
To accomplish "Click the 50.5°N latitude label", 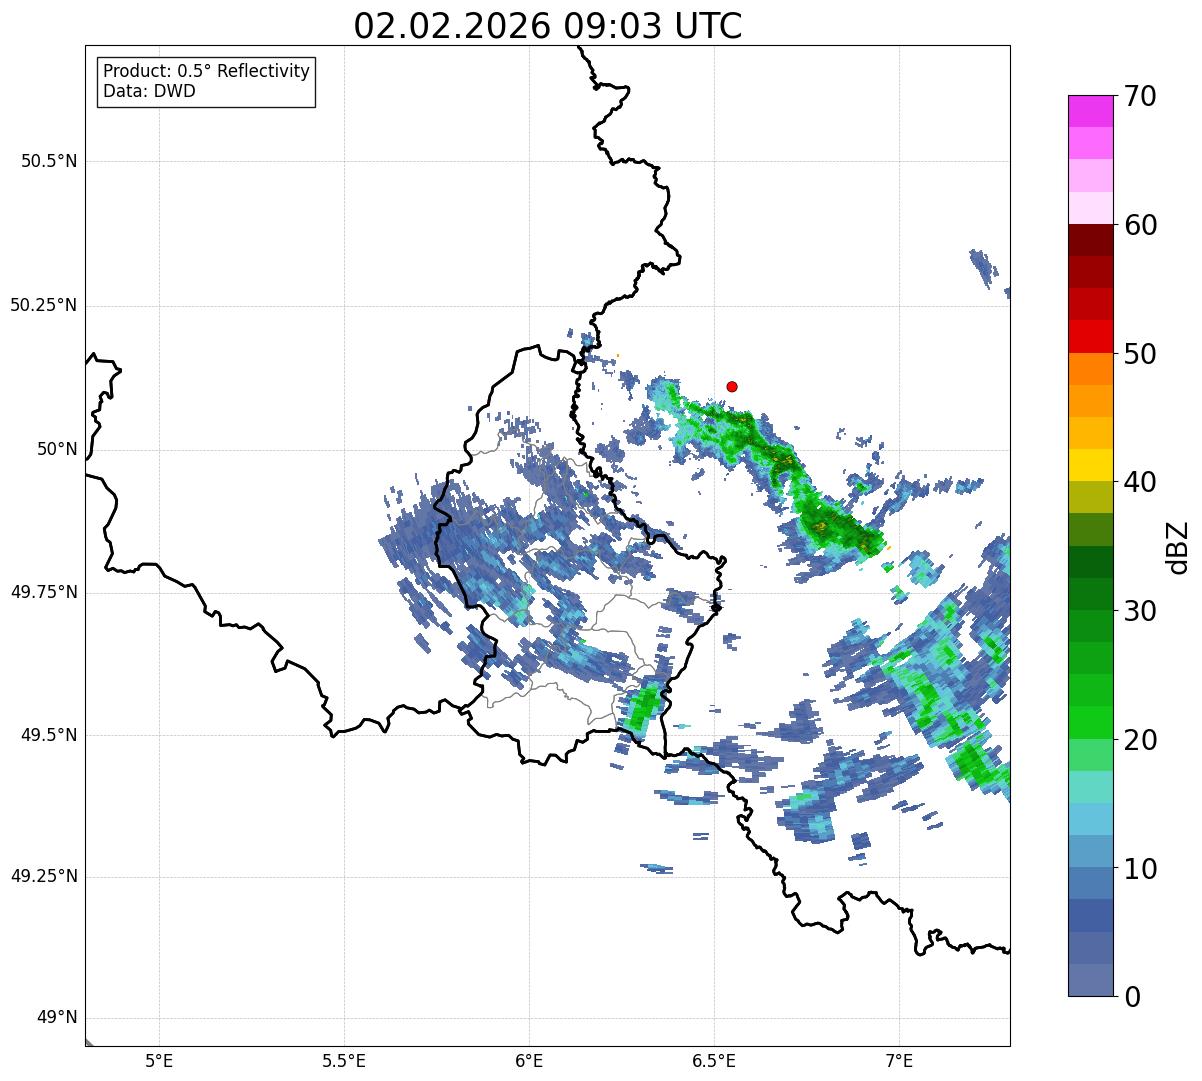I will click(x=49, y=161).
